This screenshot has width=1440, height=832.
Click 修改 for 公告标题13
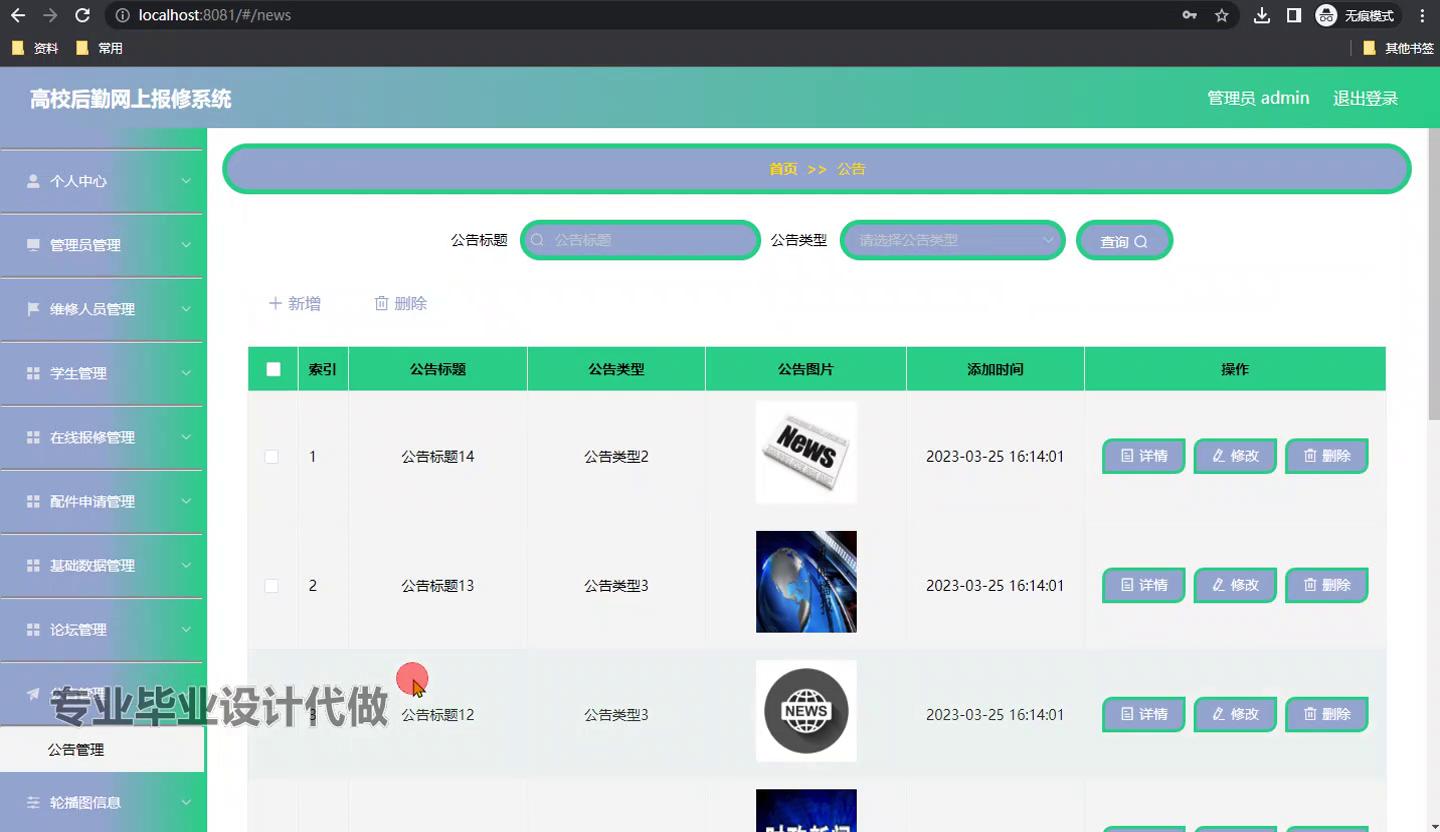(x=1235, y=585)
